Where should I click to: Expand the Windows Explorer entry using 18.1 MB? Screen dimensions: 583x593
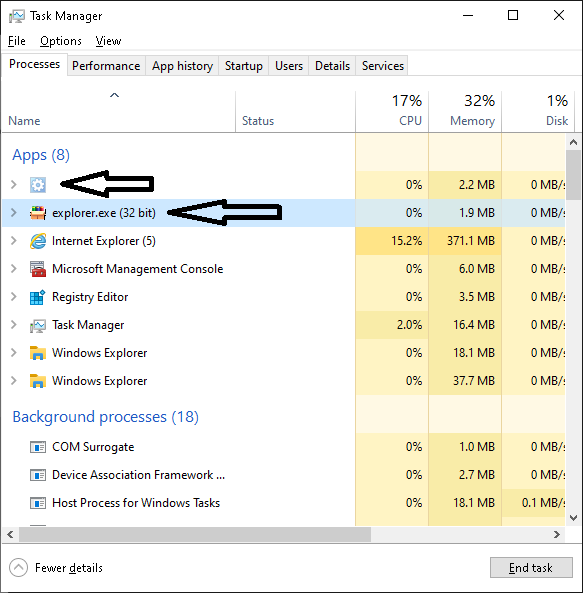tap(14, 352)
